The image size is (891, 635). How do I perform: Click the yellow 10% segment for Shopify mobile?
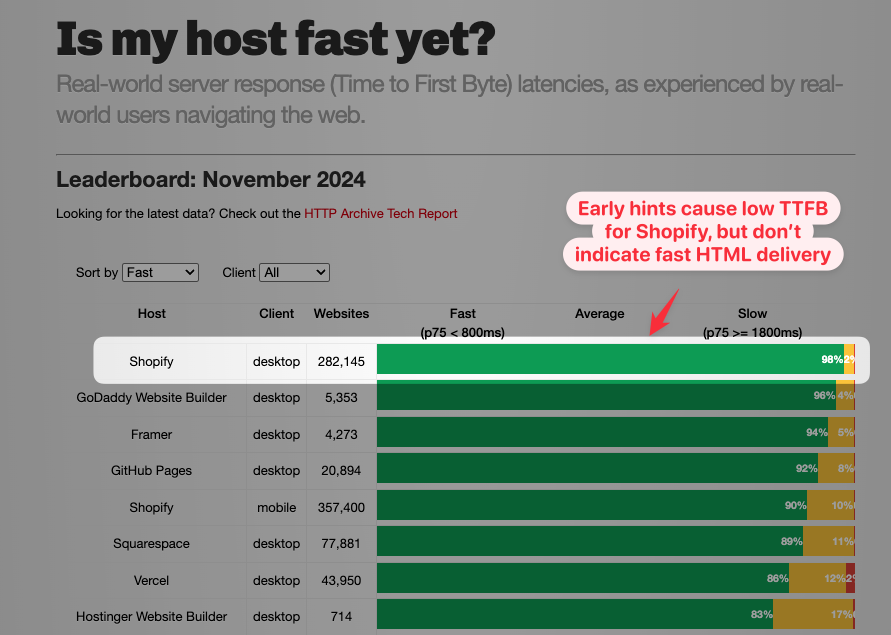click(x=830, y=507)
